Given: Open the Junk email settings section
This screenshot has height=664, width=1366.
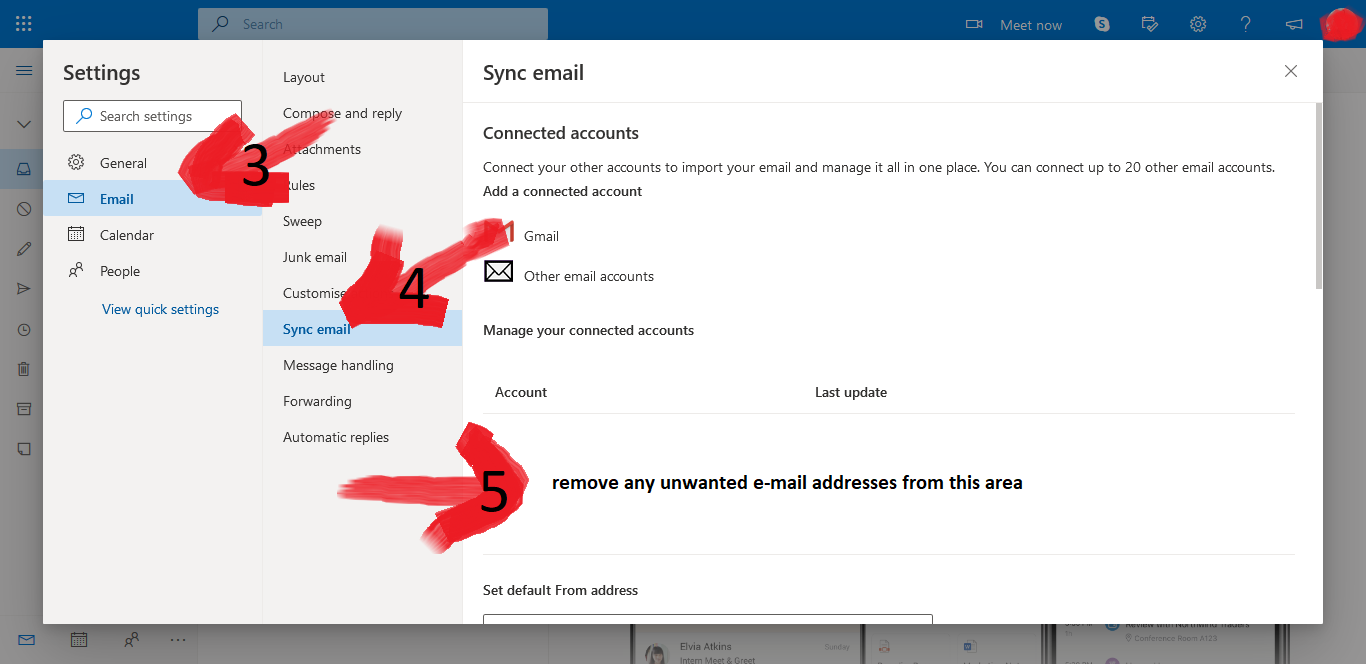Looking at the screenshot, I should pyautogui.click(x=314, y=257).
